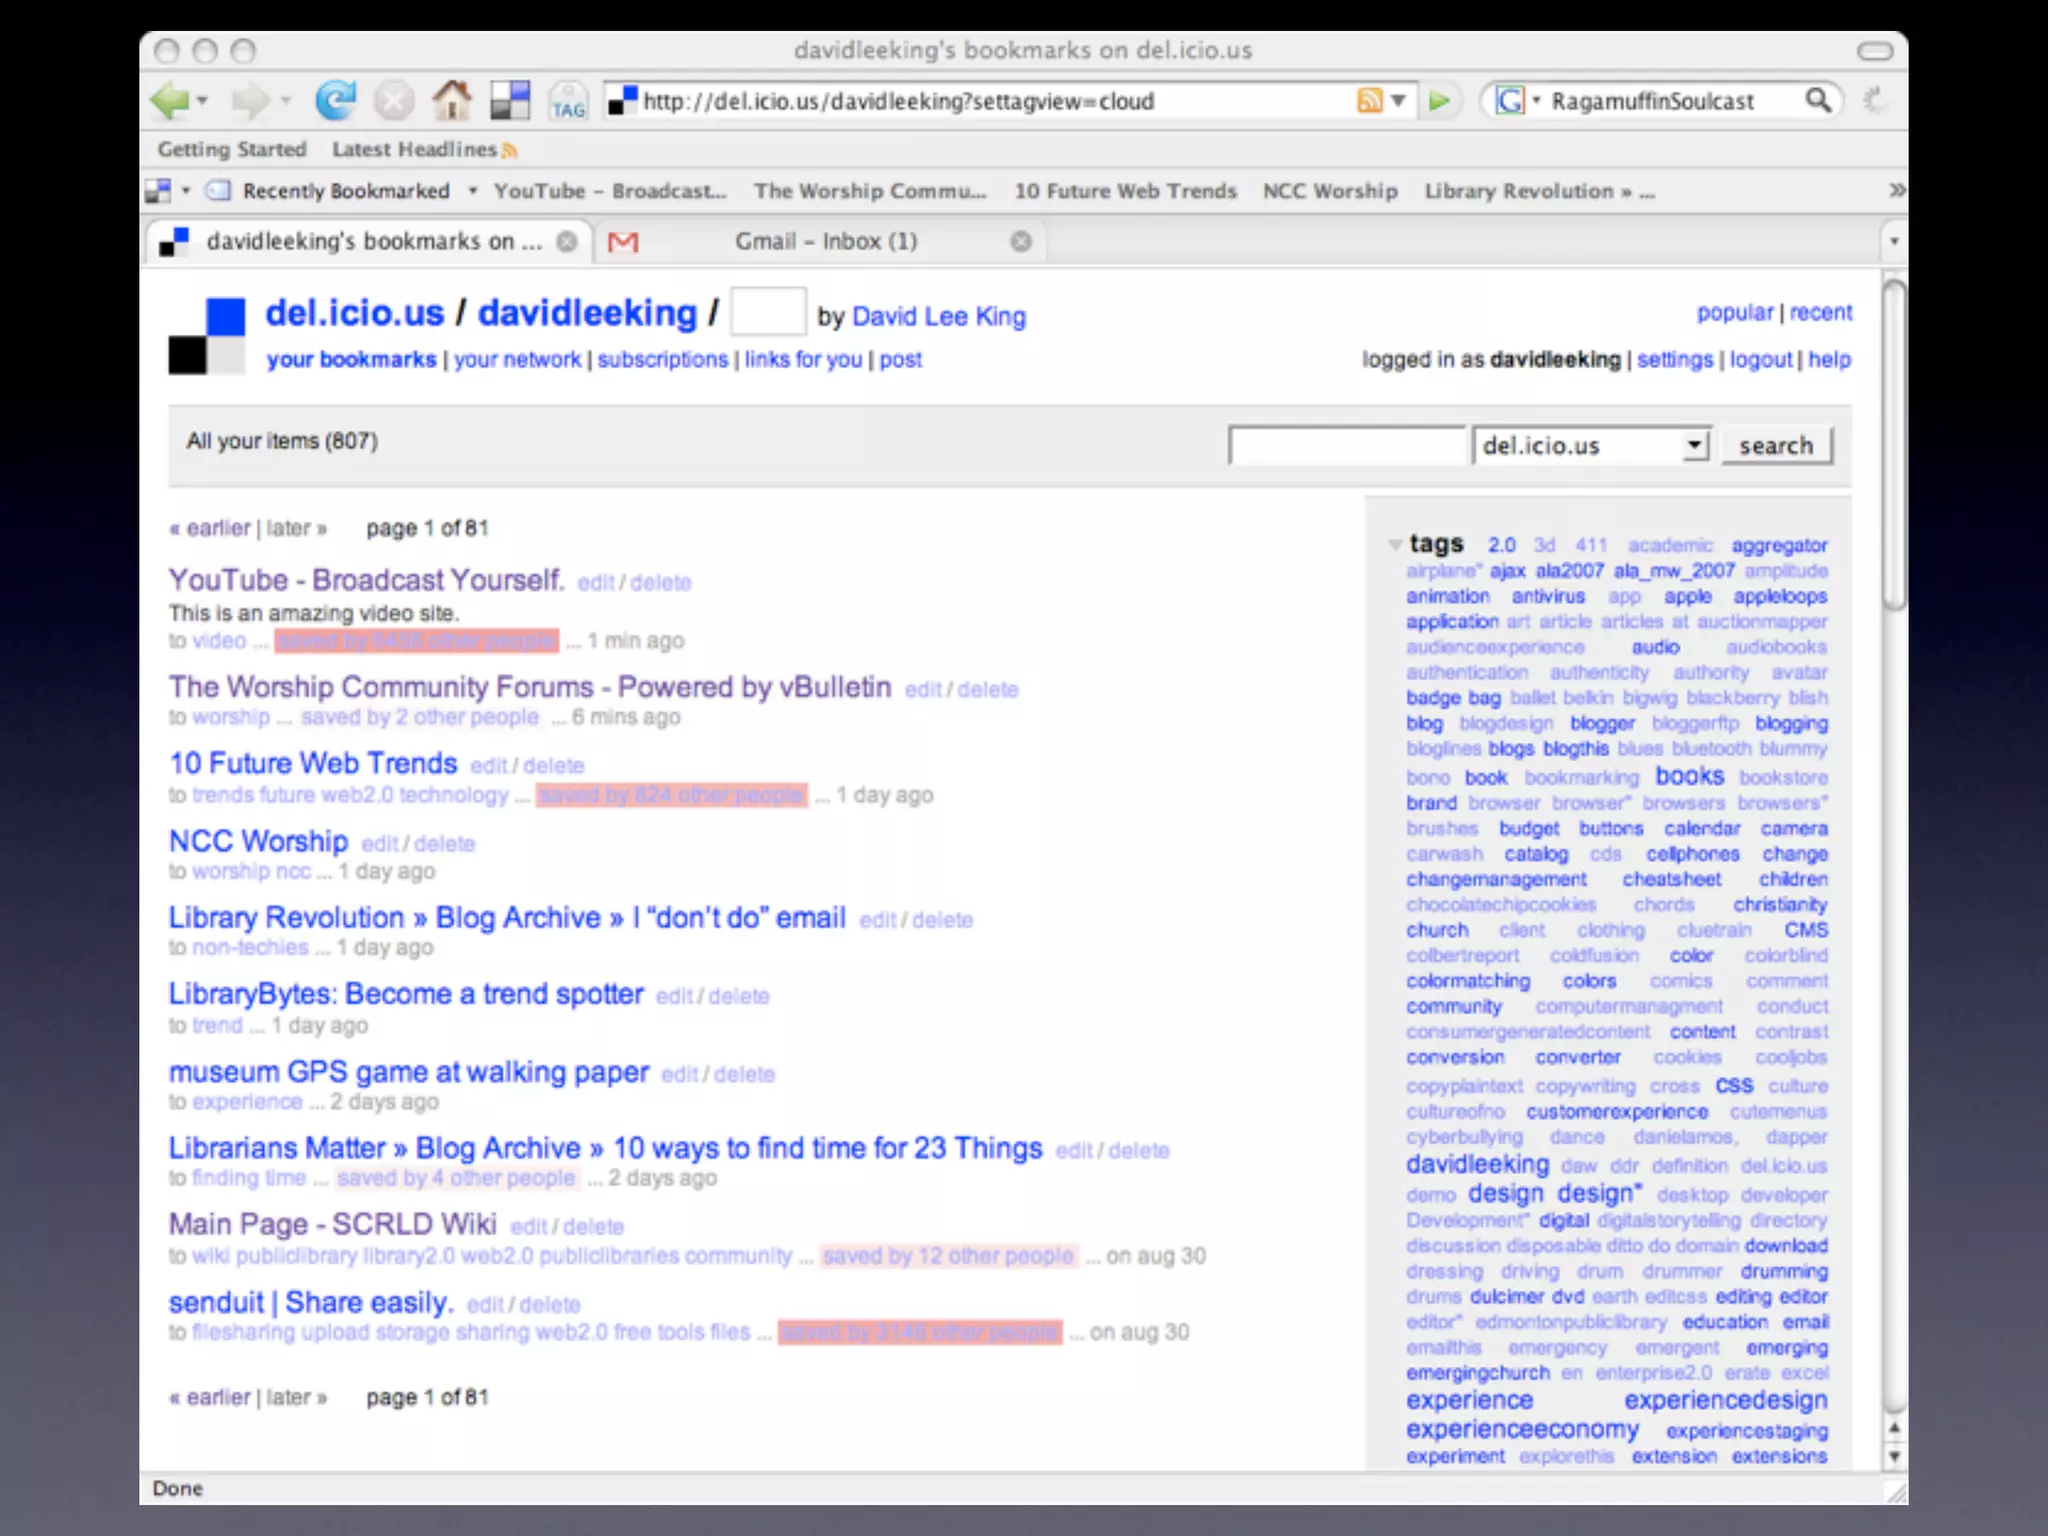
Task: Click the vertical scrollbar thumb
Action: tap(1893, 443)
